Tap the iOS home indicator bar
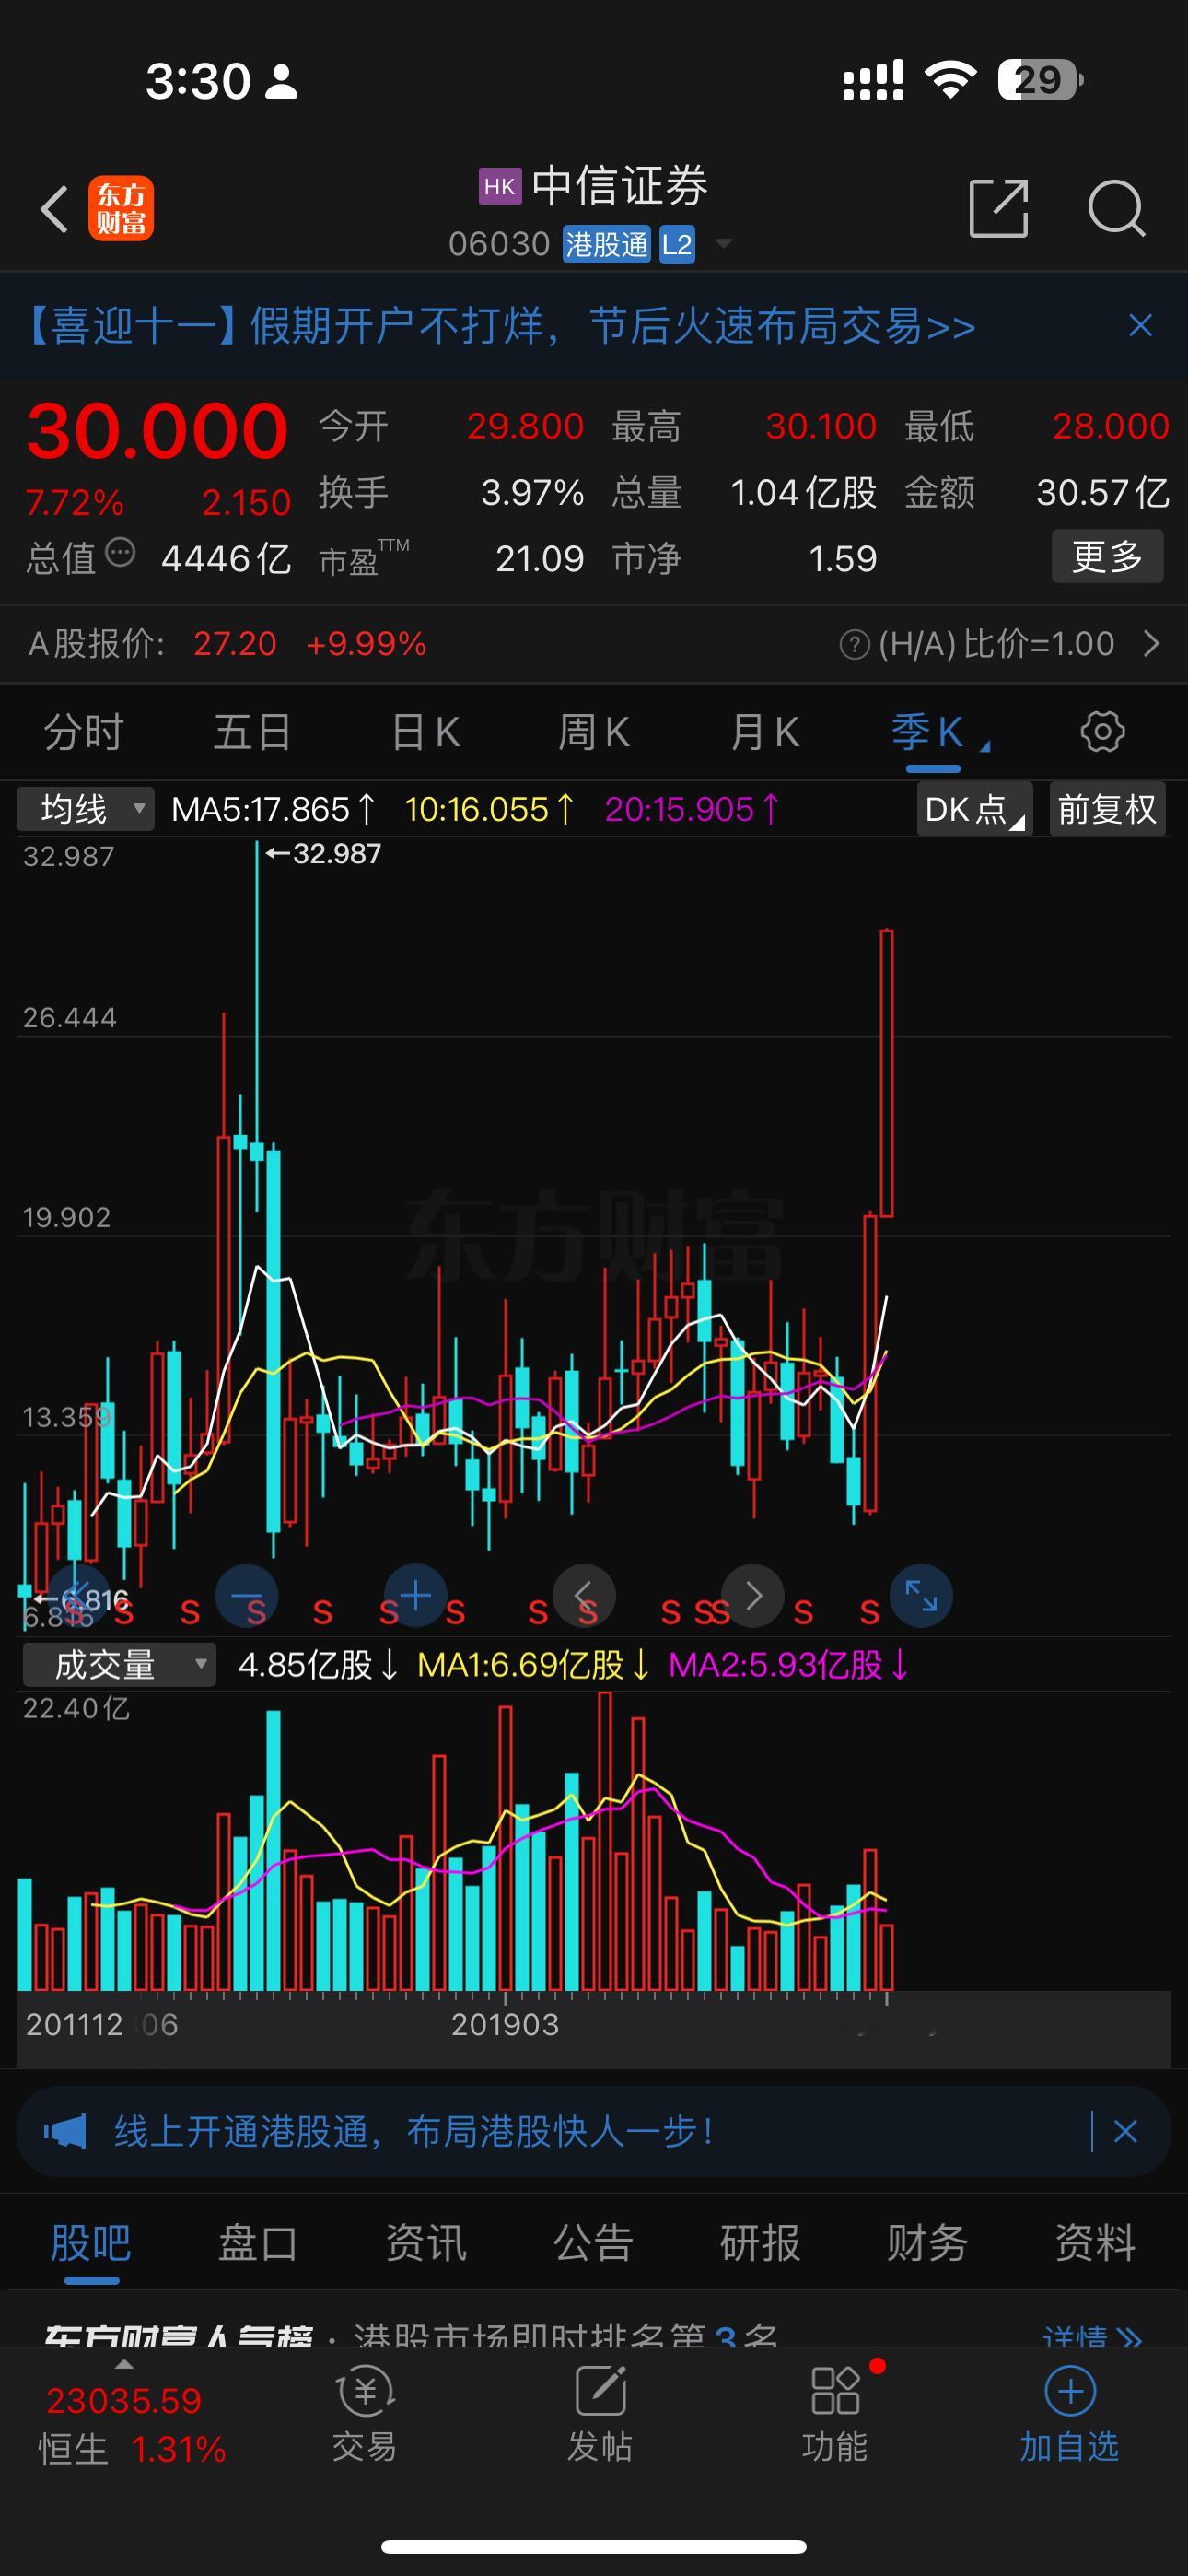The width and height of the screenshot is (1188, 2576). tap(594, 2546)
